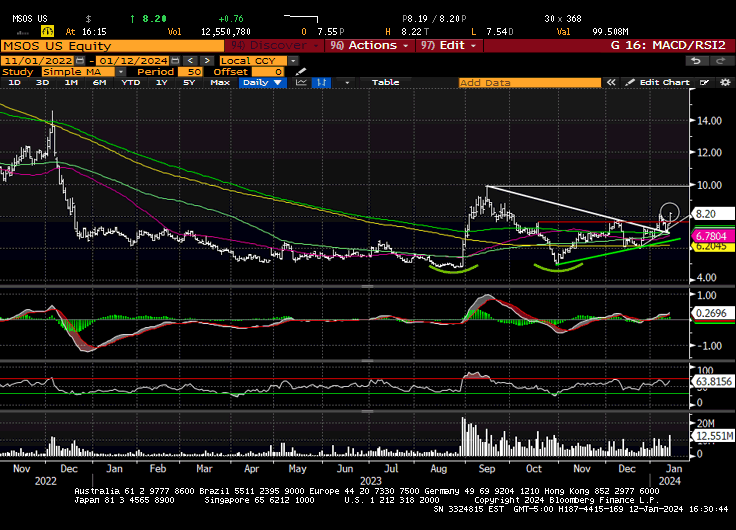Click the 0.2696 MACD value label
Screen dimensions: 736x530
point(713,313)
